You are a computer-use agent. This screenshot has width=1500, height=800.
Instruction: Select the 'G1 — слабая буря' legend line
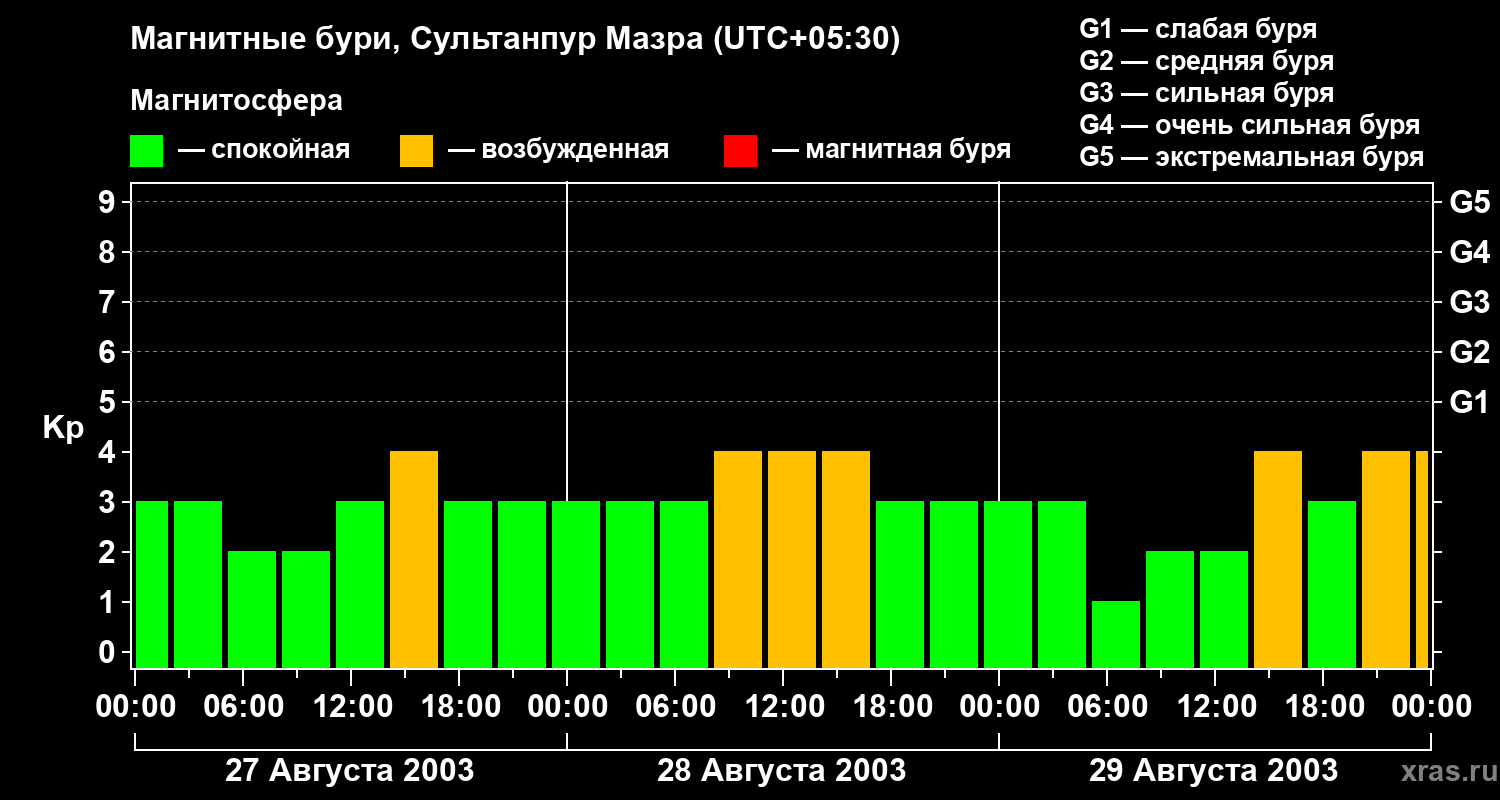point(1198,29)
